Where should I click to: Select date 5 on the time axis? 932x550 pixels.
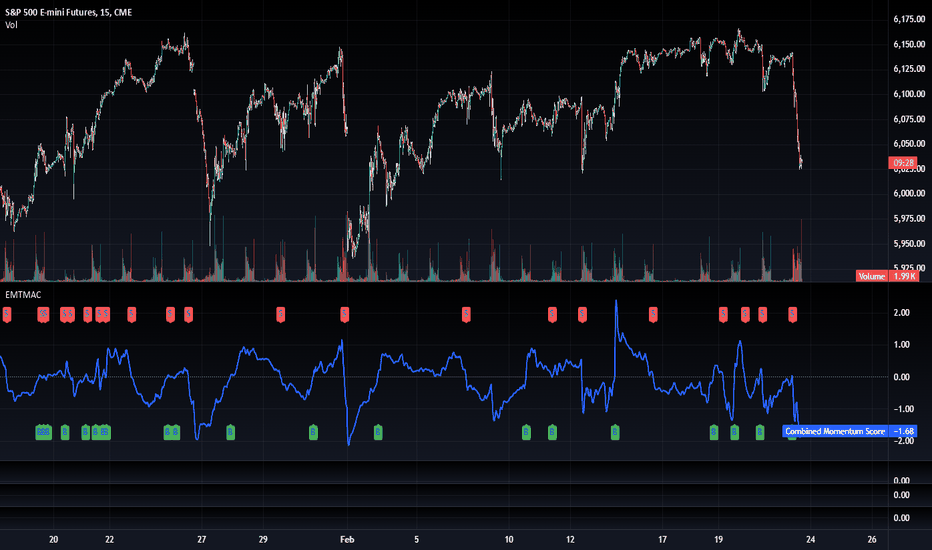416,539
